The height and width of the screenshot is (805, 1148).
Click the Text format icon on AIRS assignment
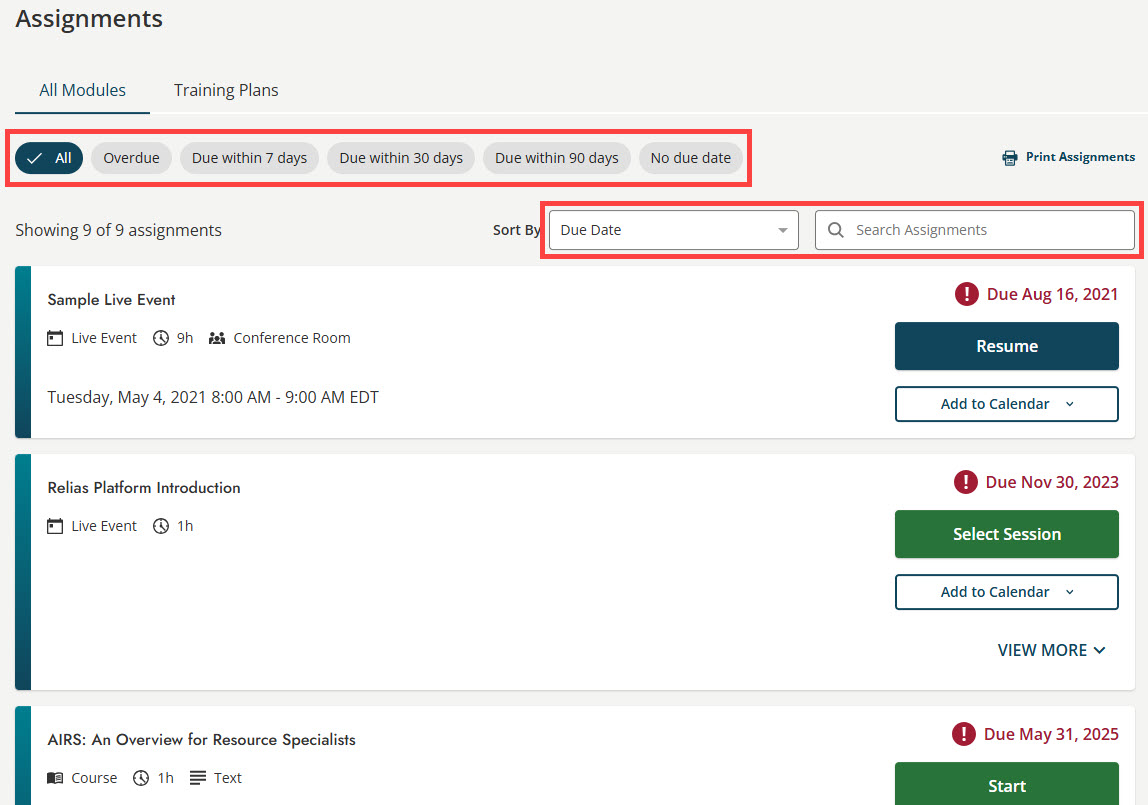click(x=199, y=777)
